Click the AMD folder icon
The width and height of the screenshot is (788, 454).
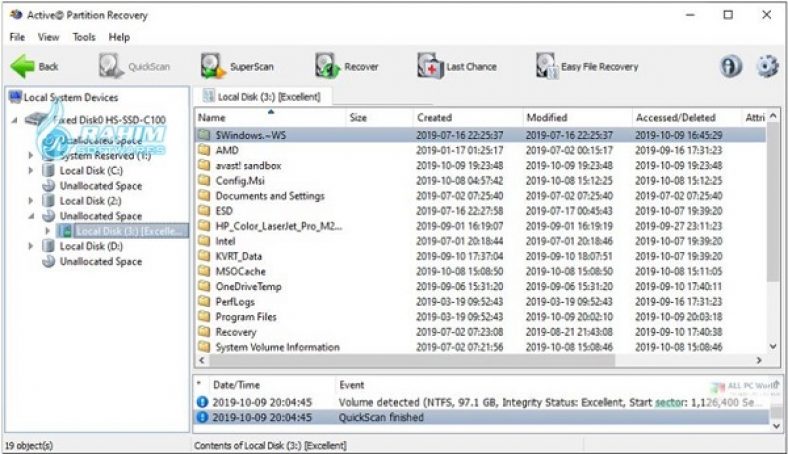(204, 150)
